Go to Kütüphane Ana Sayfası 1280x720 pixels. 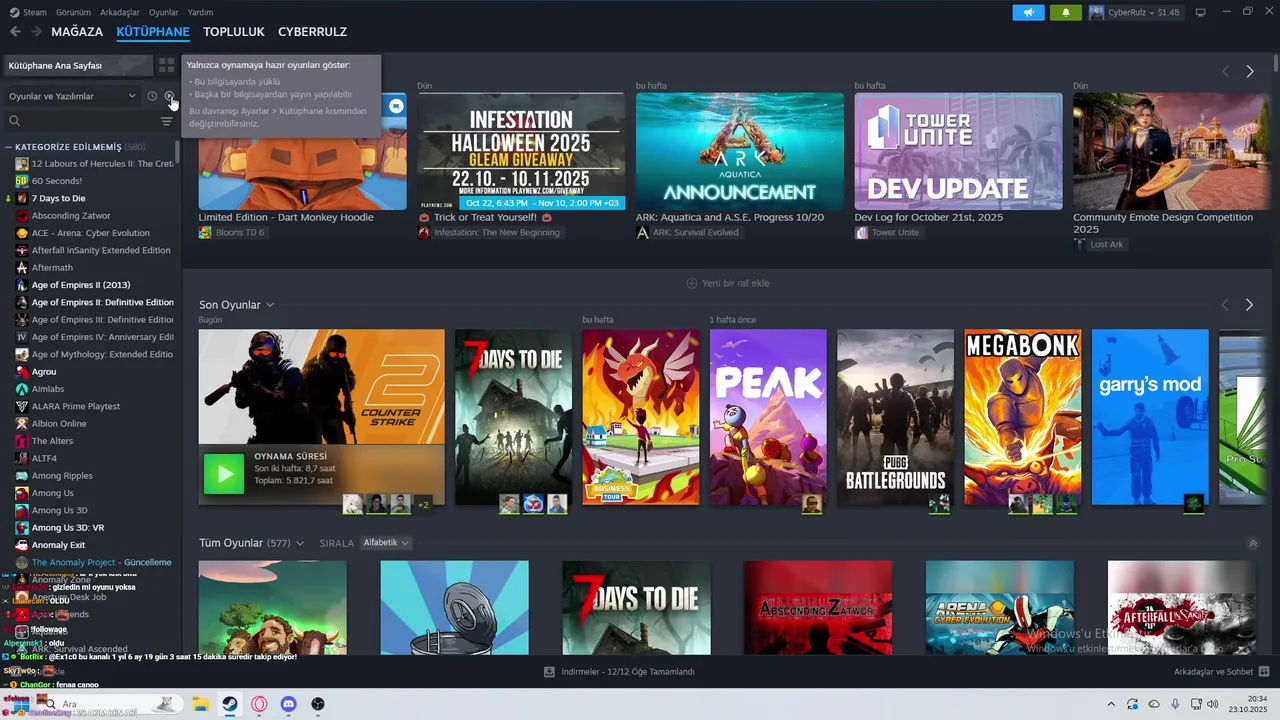(78, 65)
